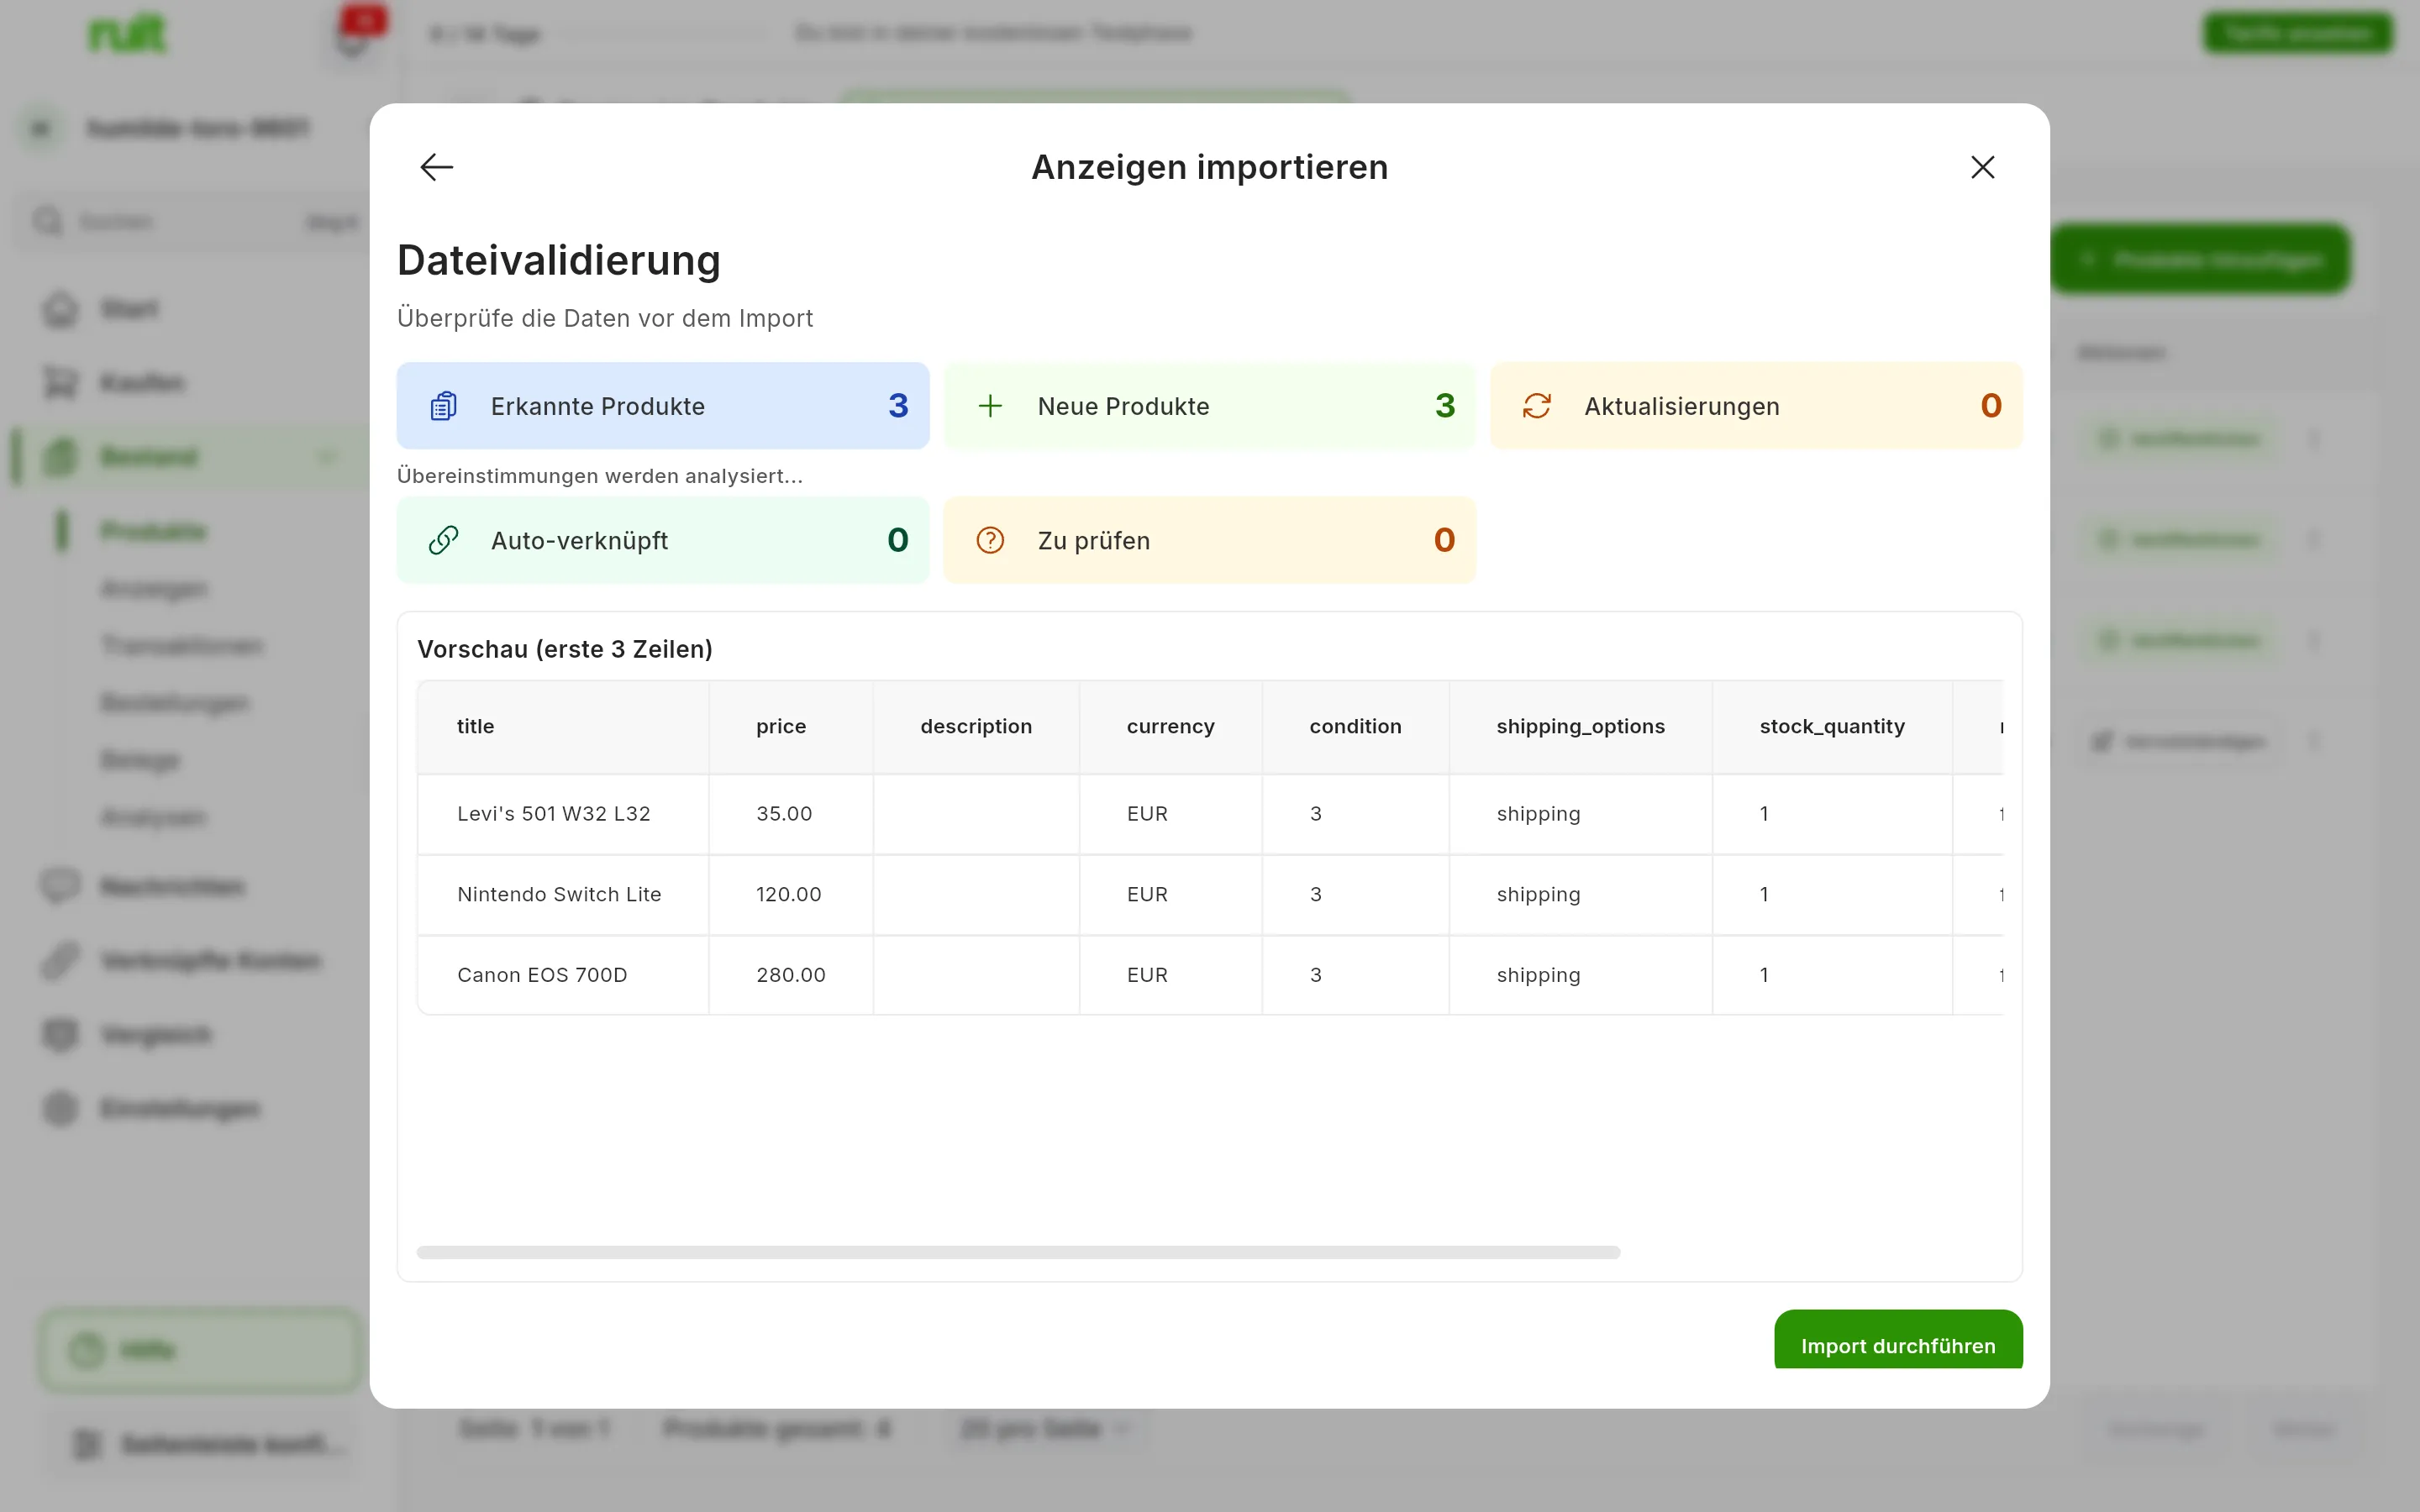Screen dimensions: 2420x1512
Task: Select the Auto-verknüpft card
Action: click(x=663, y=540)
